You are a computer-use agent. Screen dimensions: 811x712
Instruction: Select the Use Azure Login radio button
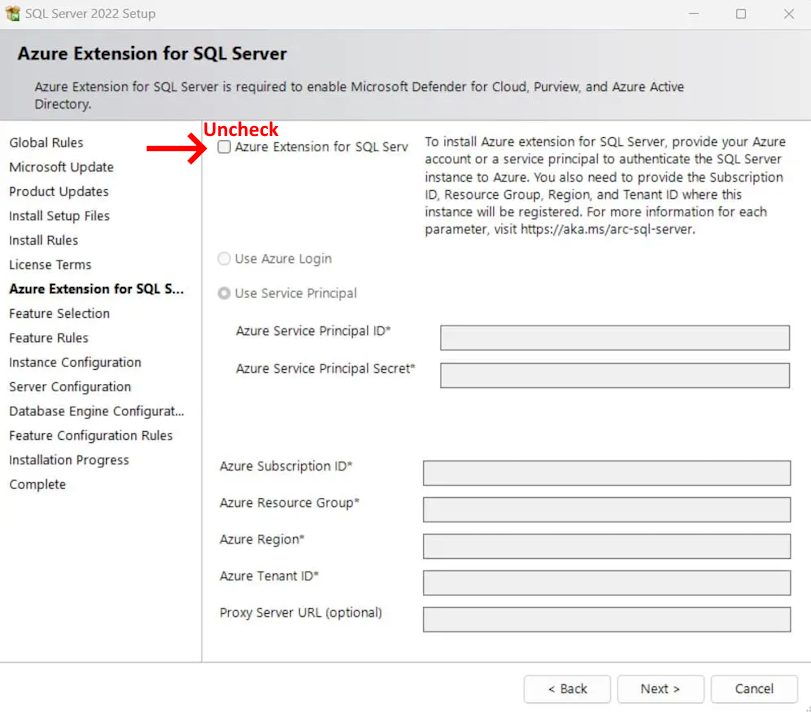coord(225,259)
